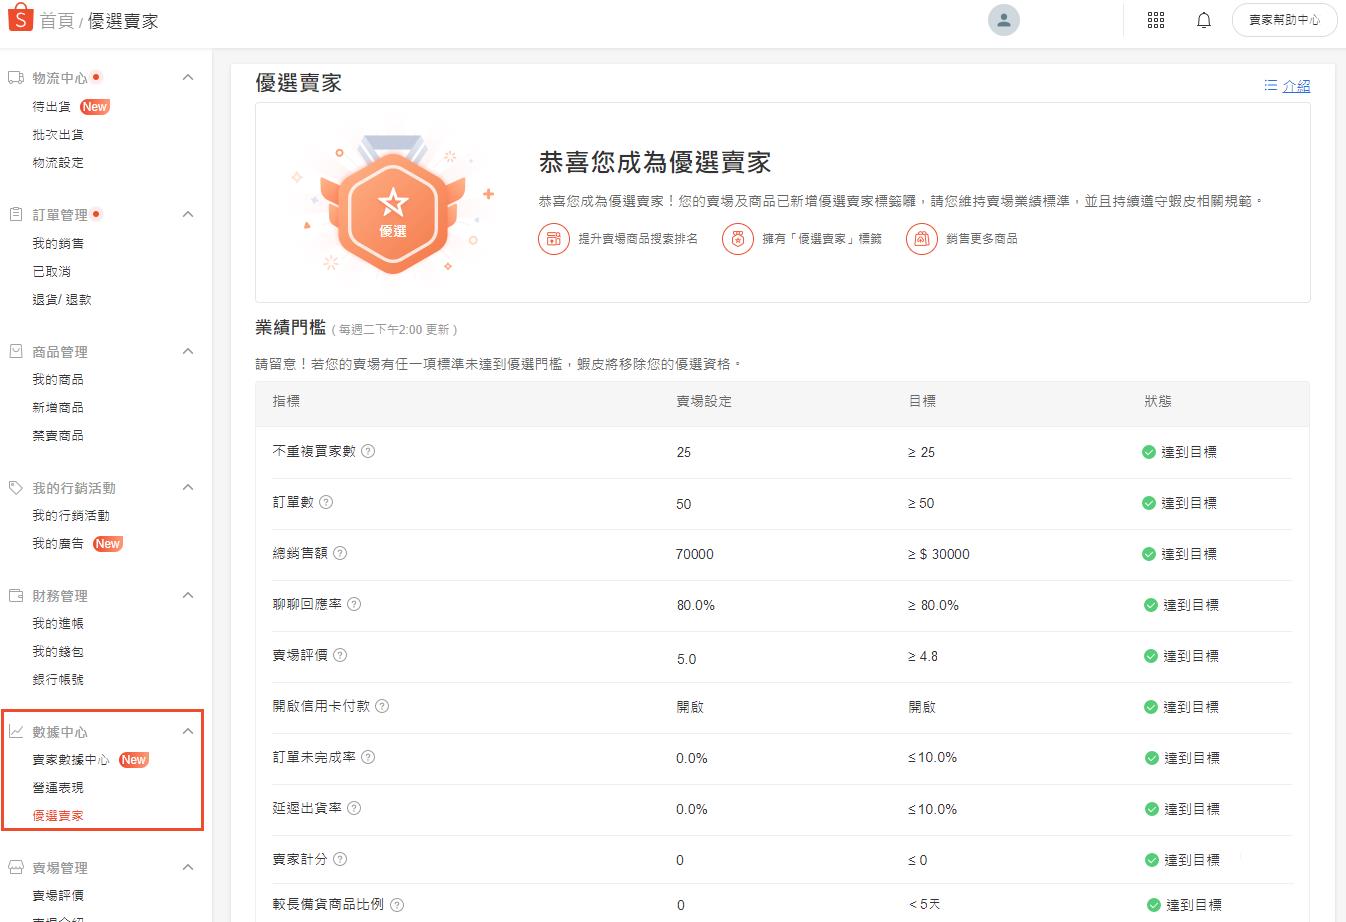Click help icon next to 延遲出貨率

pos(354,808)
